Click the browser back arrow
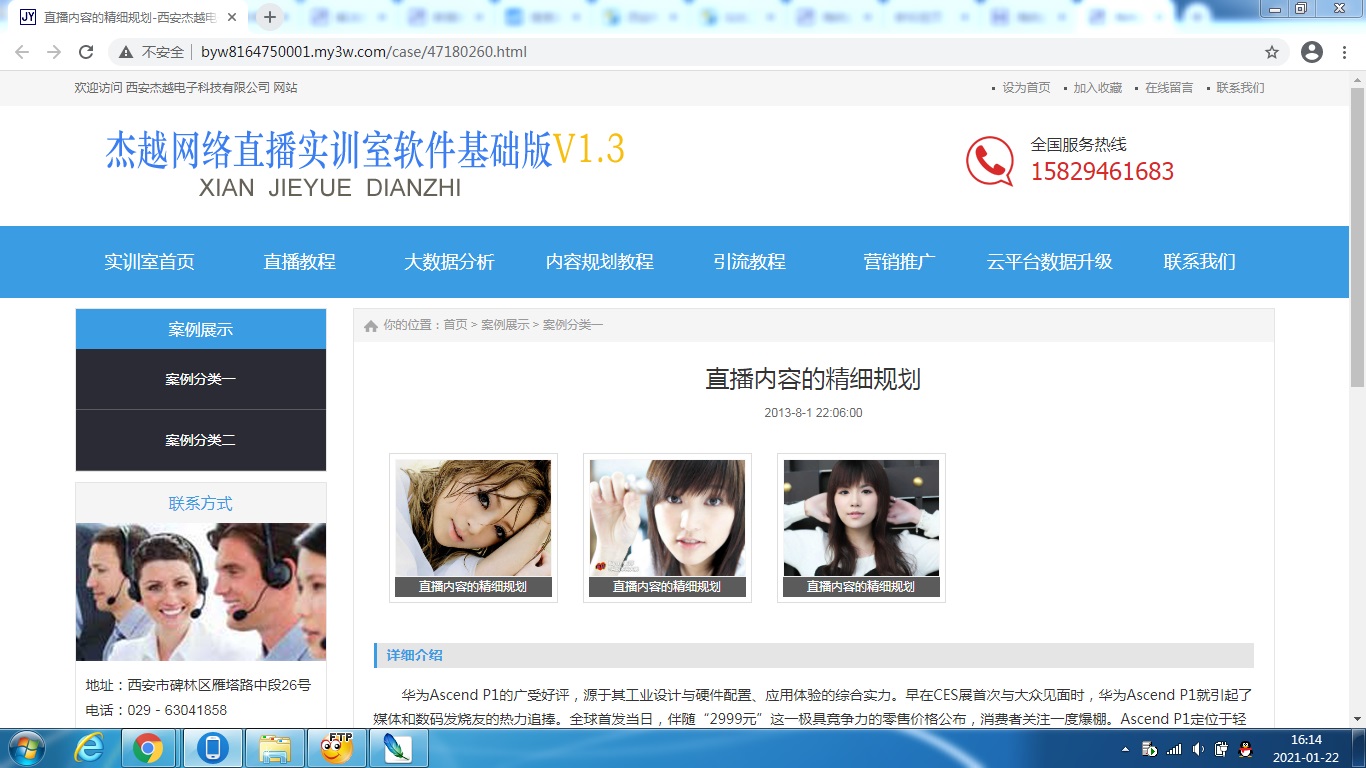1366x768 pixels. (x=22, y=52)
